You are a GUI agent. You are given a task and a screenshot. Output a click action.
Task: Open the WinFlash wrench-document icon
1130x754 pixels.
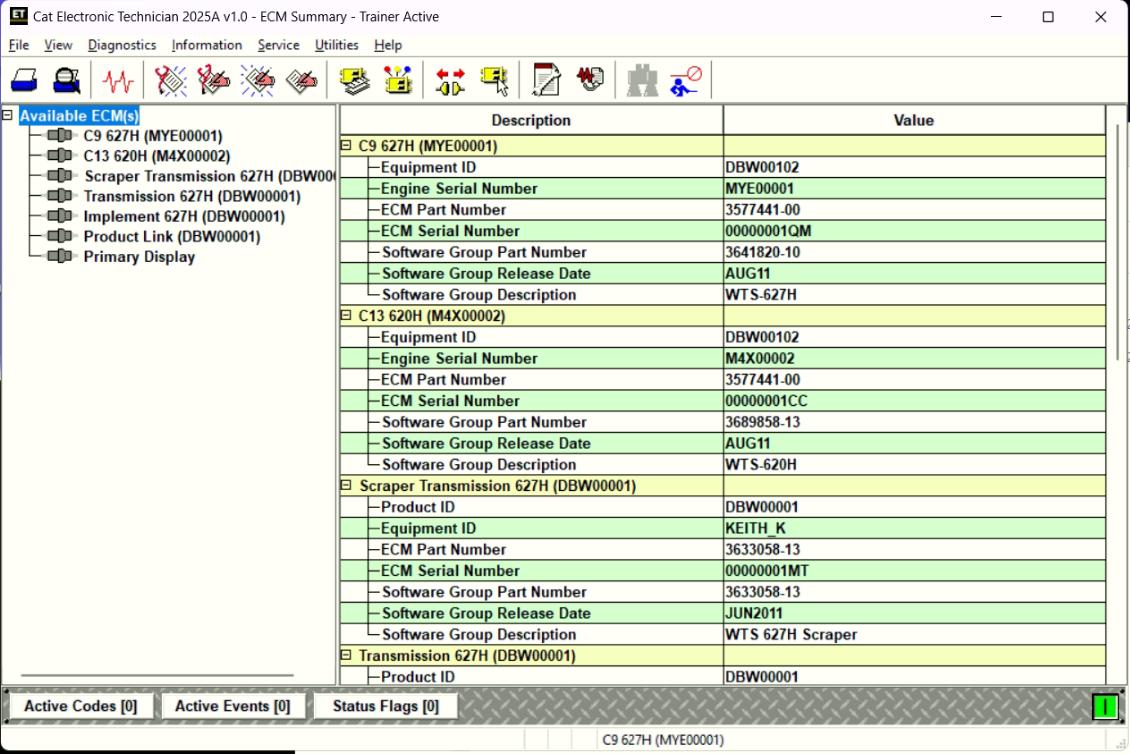tap(546, 80)
